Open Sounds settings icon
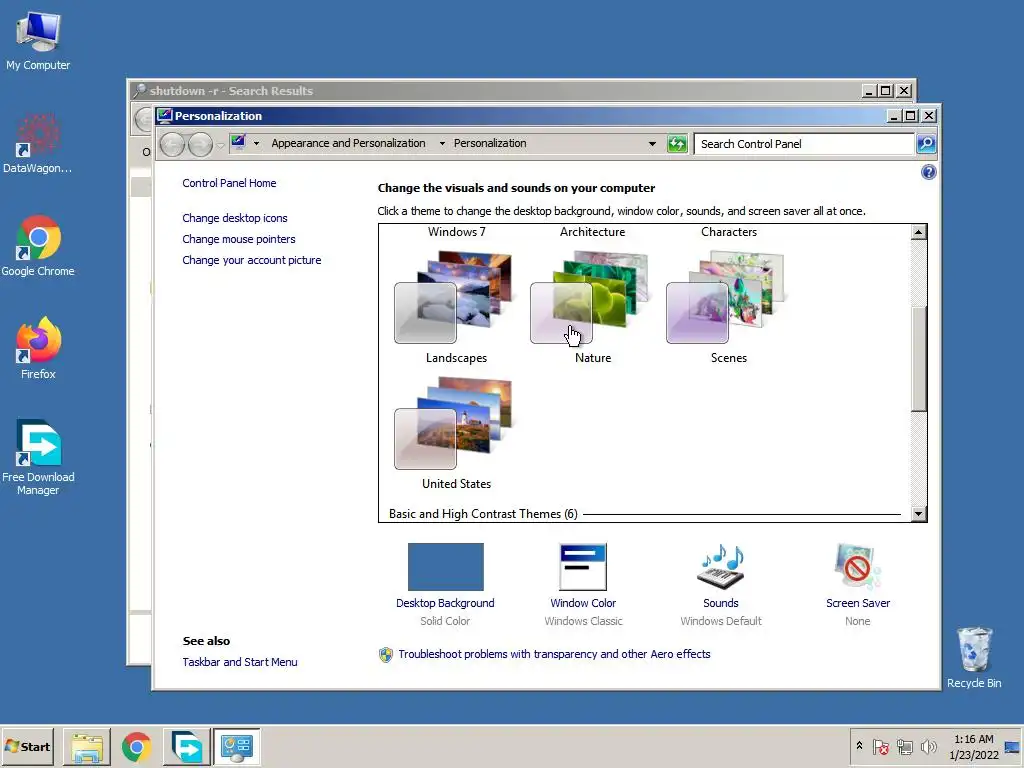This screenshot has height=768, width=1024. point(720,567)
